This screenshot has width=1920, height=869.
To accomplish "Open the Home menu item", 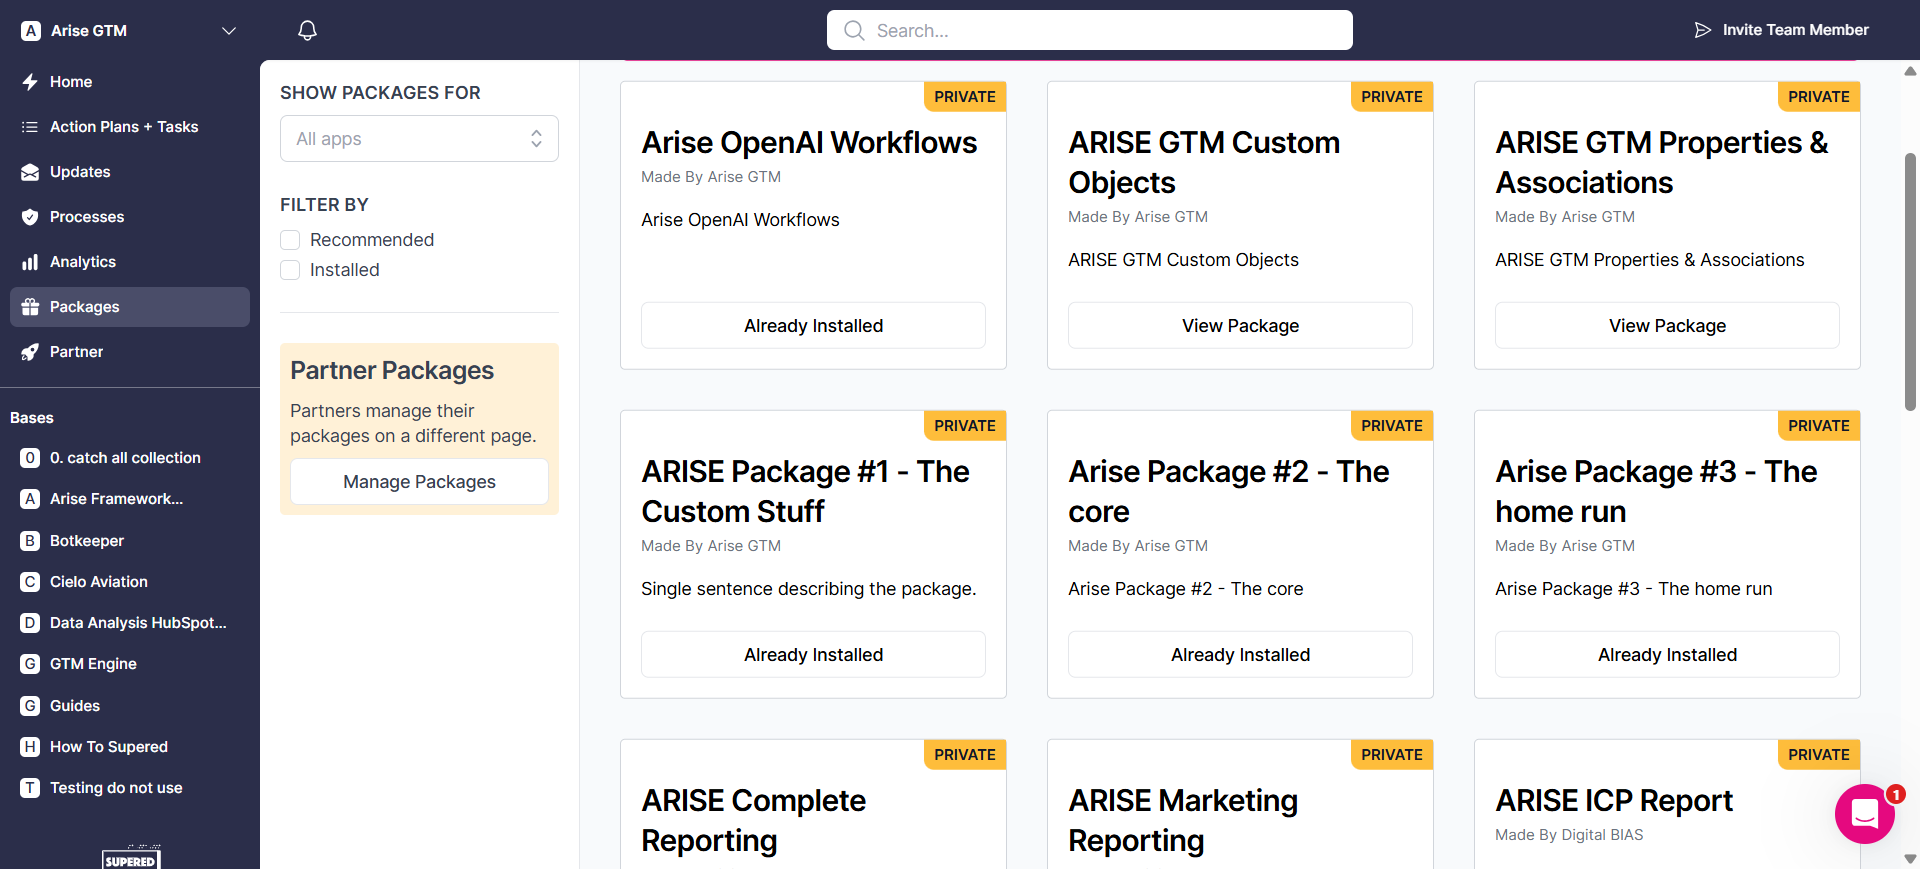I will pos(130,82).
